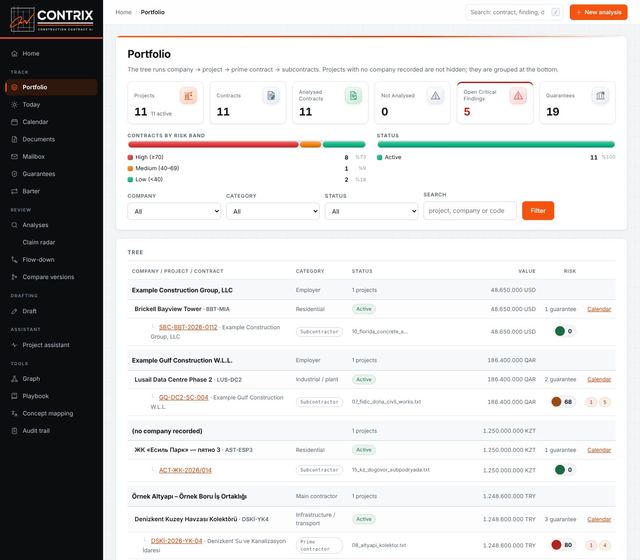Select Example Gulf Construction W.L.L. row

pos(371,360)
